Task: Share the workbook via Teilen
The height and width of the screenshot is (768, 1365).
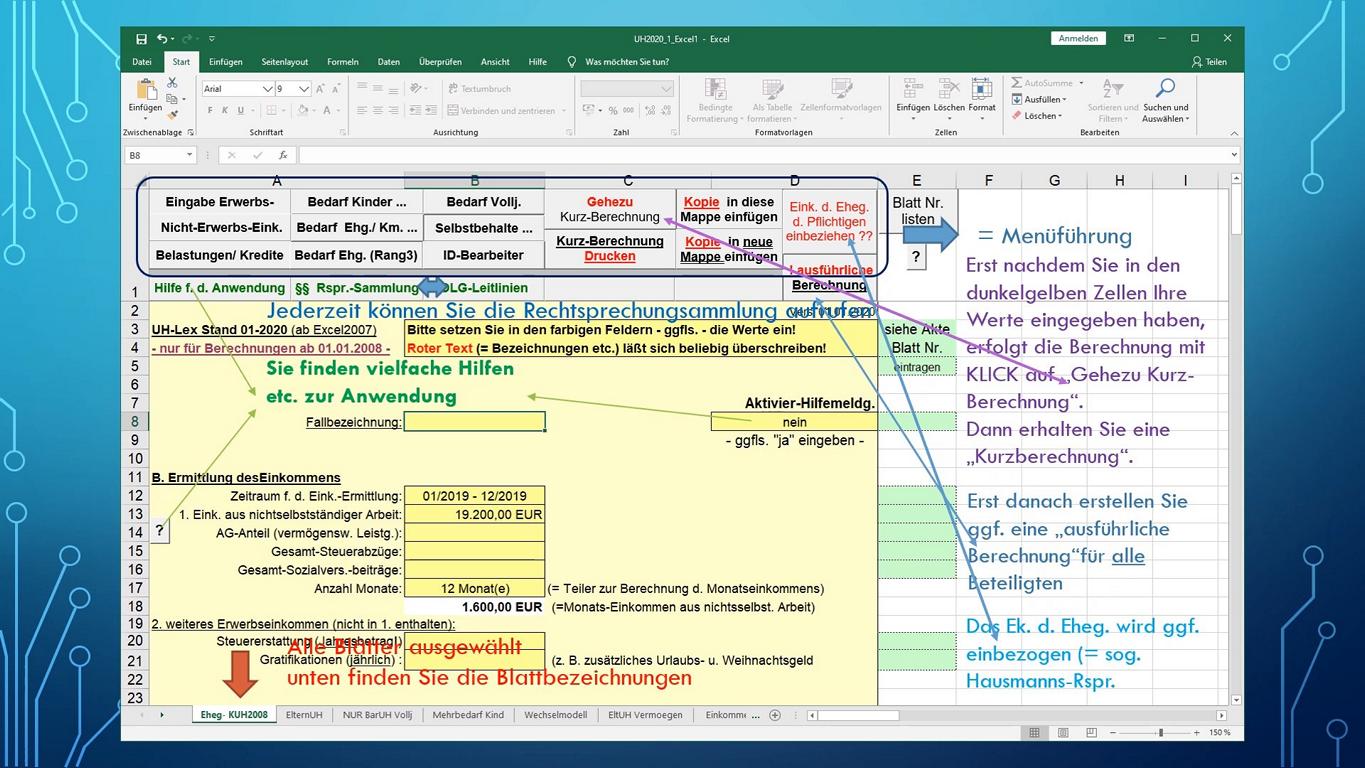Action: click(1210, 62)
